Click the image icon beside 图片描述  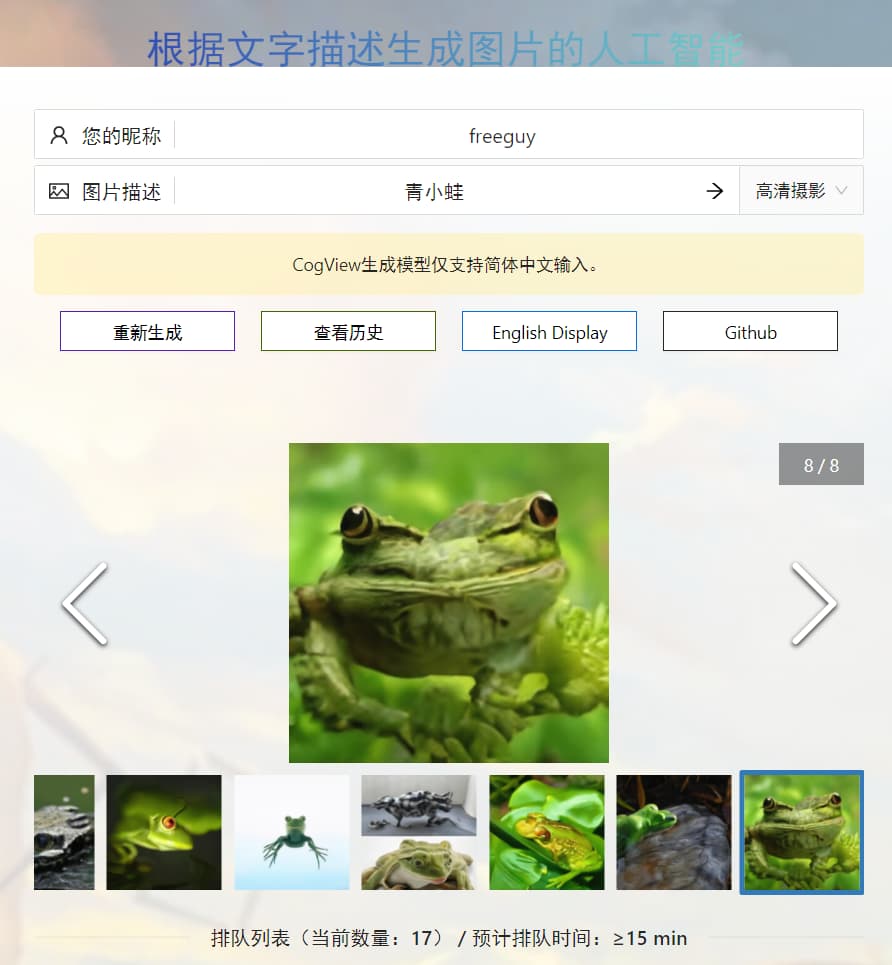(59, 191)
